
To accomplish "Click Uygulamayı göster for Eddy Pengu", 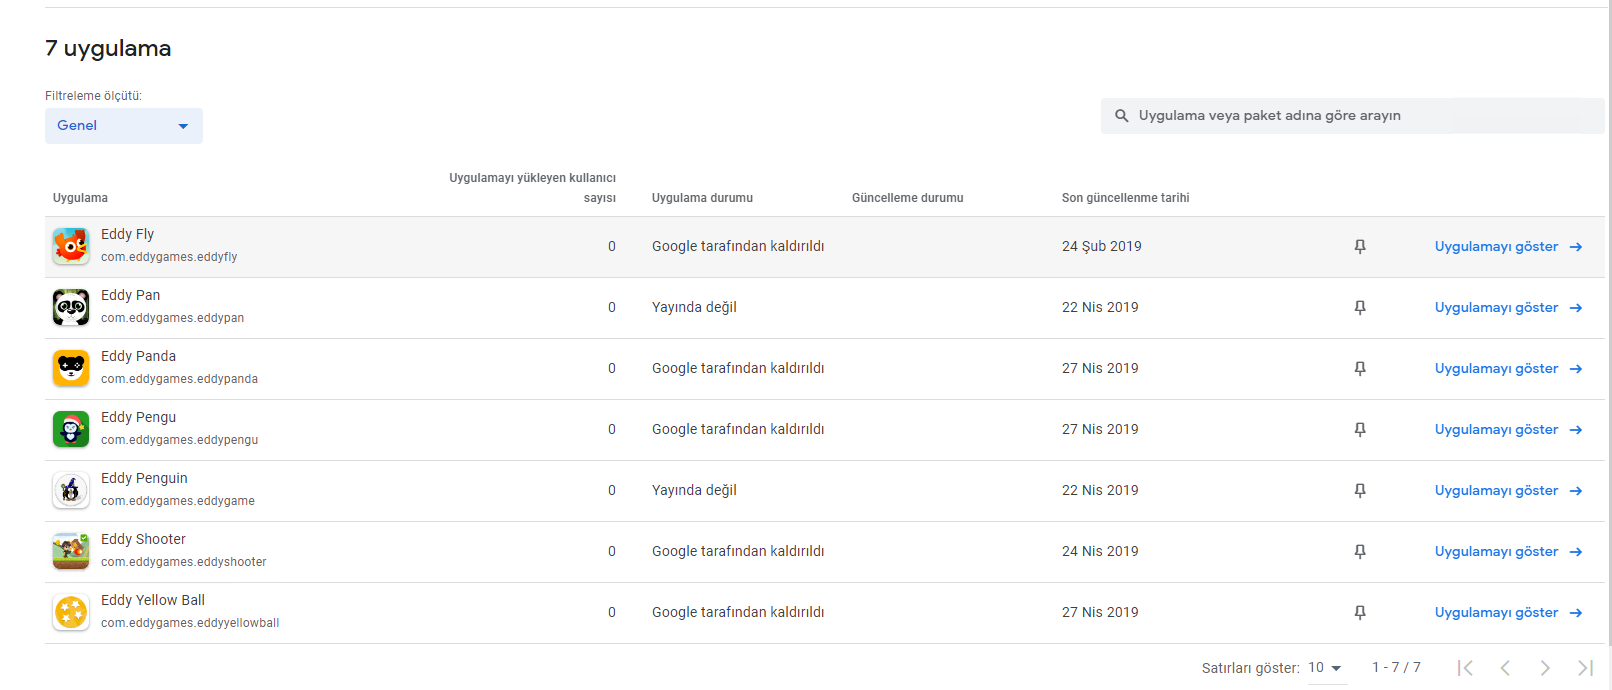I will point(1508,429).
